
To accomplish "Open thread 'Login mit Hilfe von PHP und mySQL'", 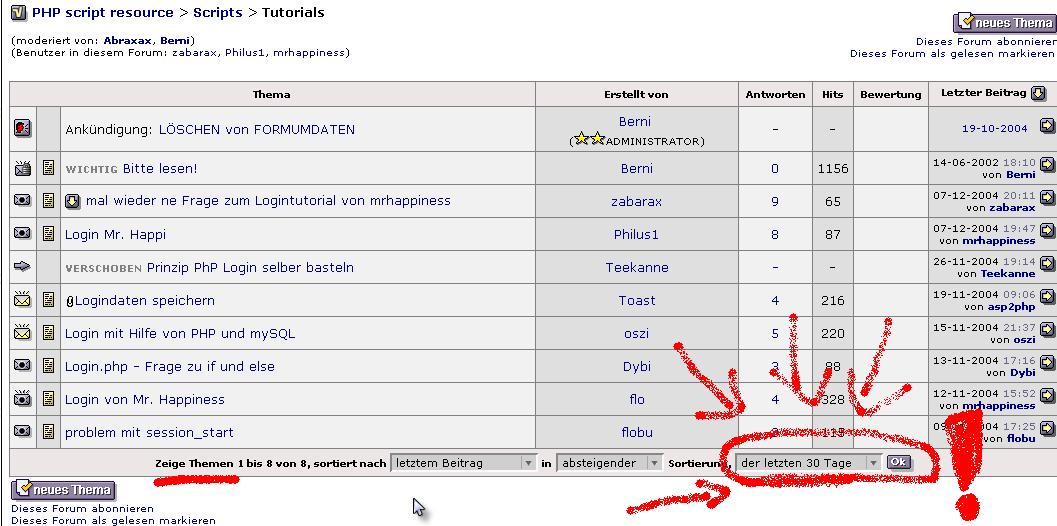I will pos(180,333).
